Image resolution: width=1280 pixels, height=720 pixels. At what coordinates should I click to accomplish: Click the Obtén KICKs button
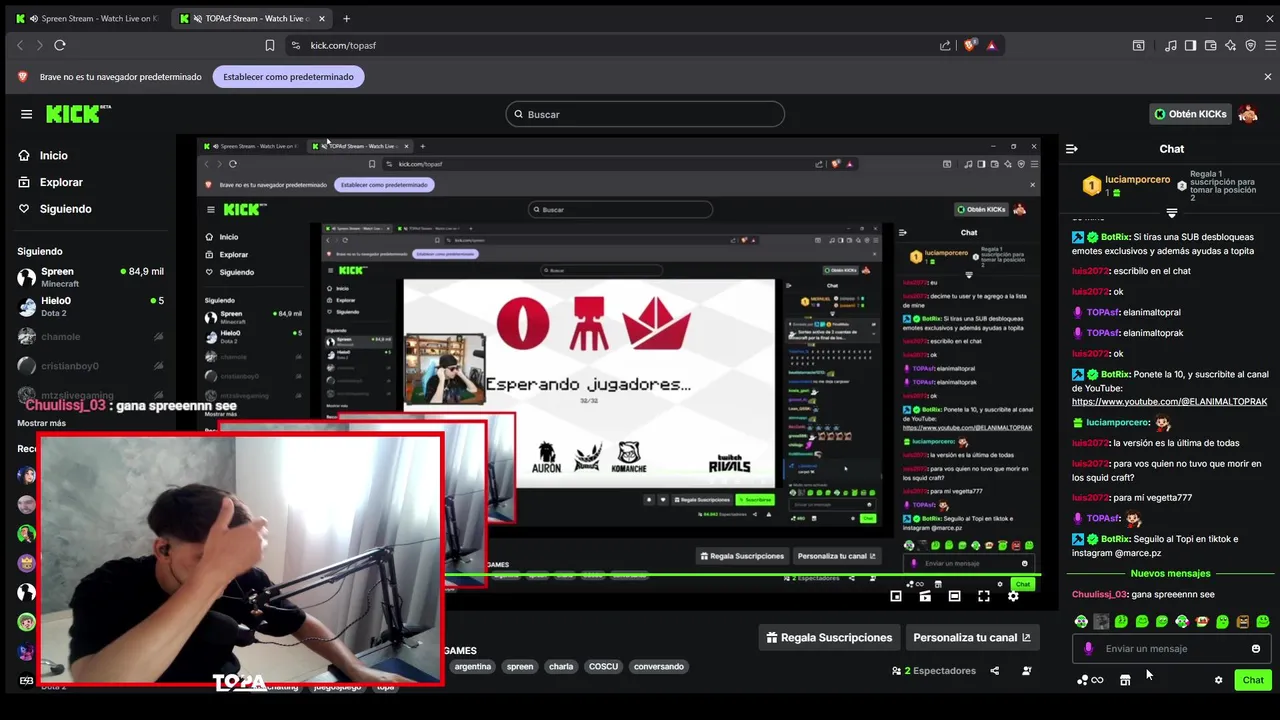(x=1190, y=114)
